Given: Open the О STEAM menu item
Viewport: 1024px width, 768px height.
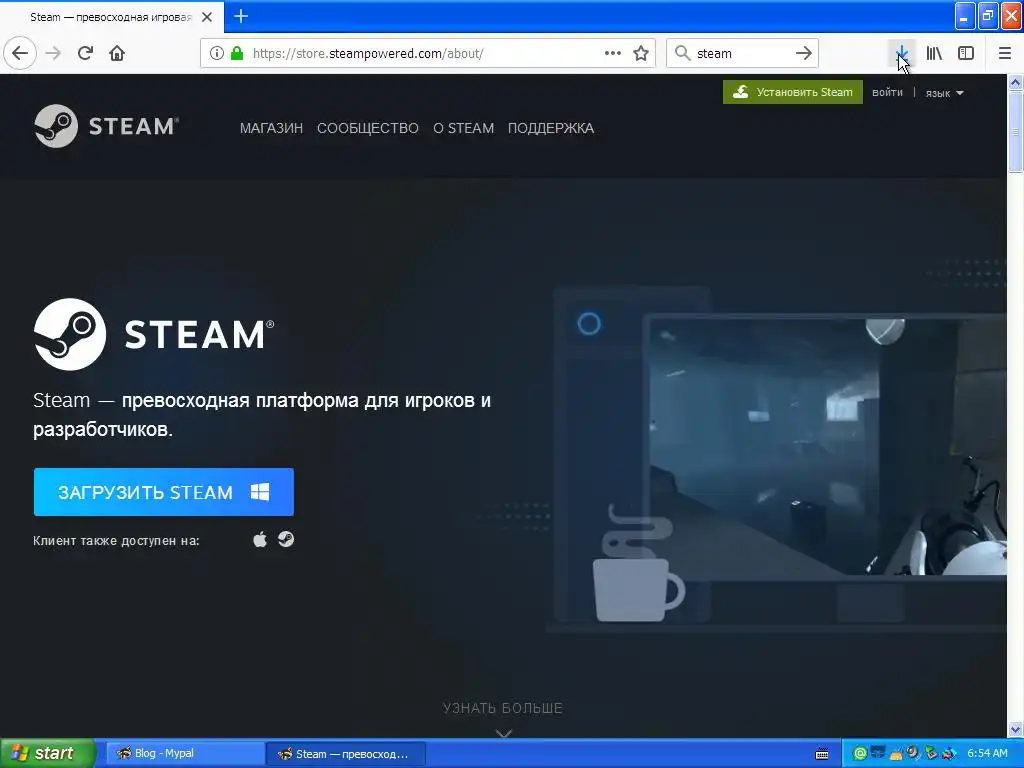Looking at the screenshot, I should tap(464, 128).
